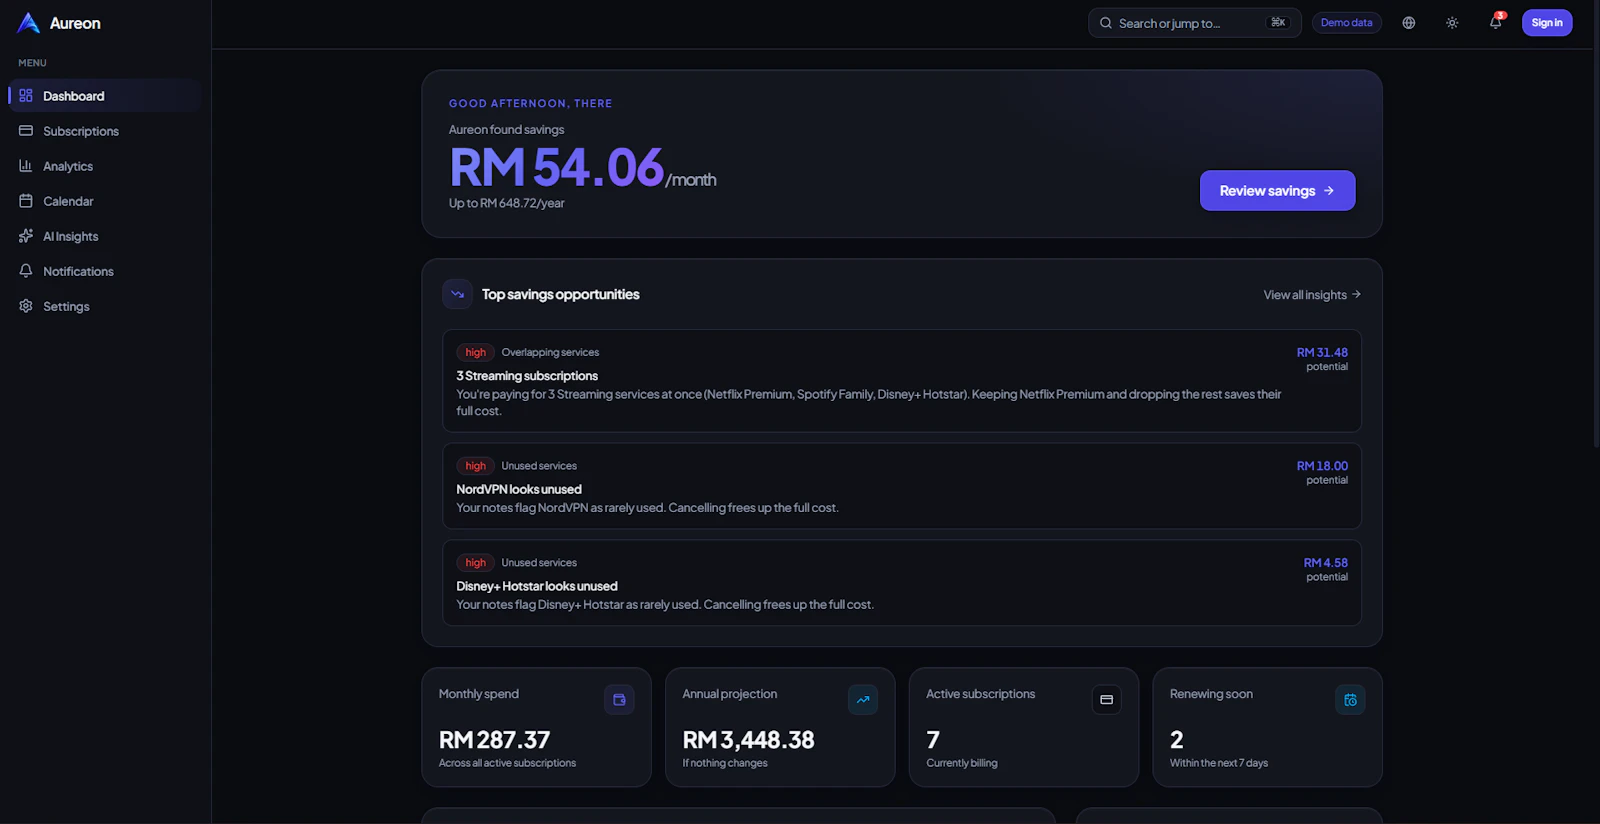1600x824 pixels.
Task: Click the Currently billing caption
Action: tap(961, 763)
